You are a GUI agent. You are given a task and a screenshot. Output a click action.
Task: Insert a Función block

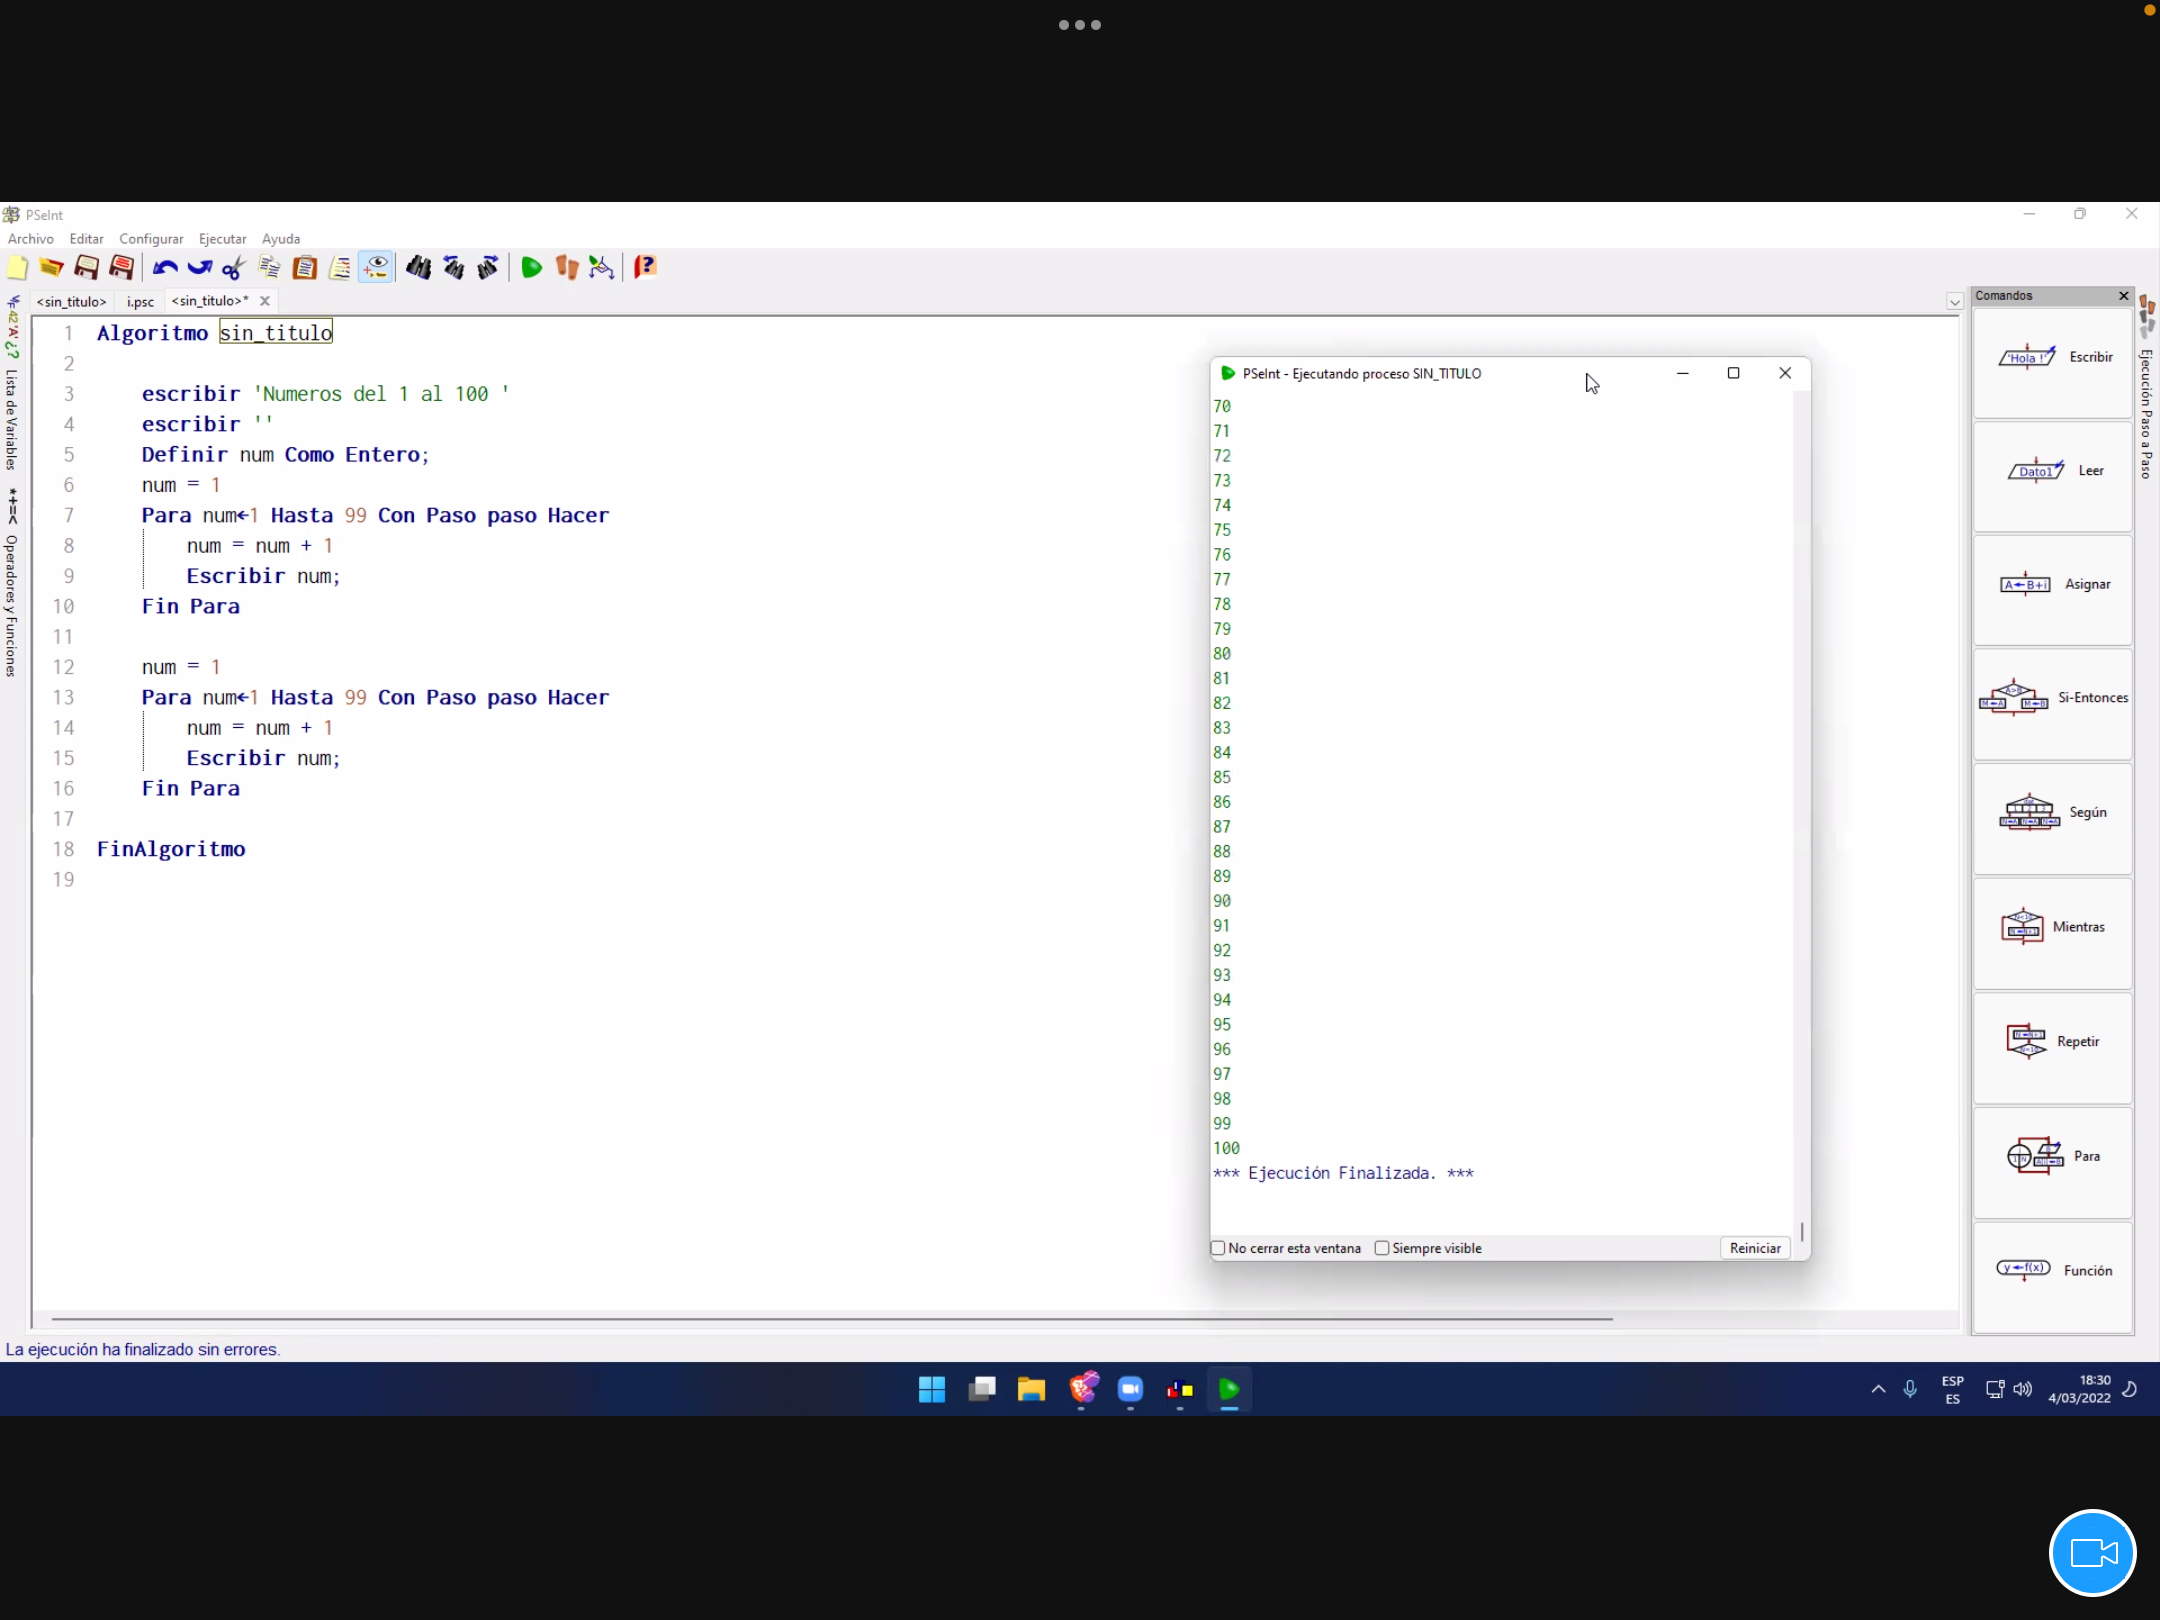click(2053, 1276)
